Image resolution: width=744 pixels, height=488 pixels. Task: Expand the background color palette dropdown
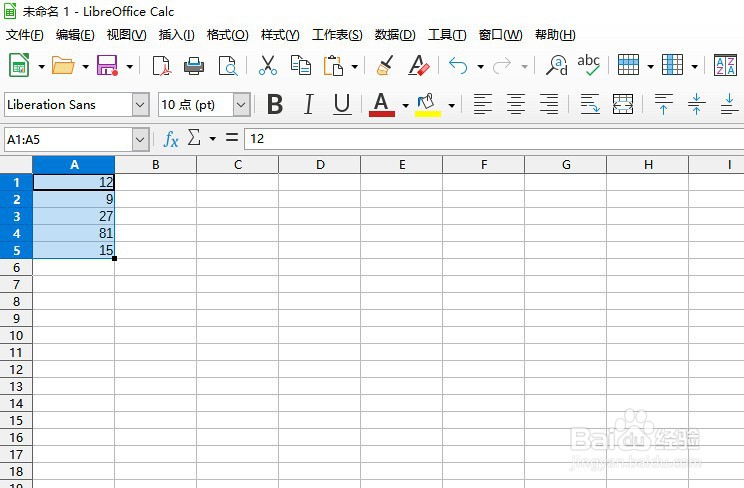451,105
